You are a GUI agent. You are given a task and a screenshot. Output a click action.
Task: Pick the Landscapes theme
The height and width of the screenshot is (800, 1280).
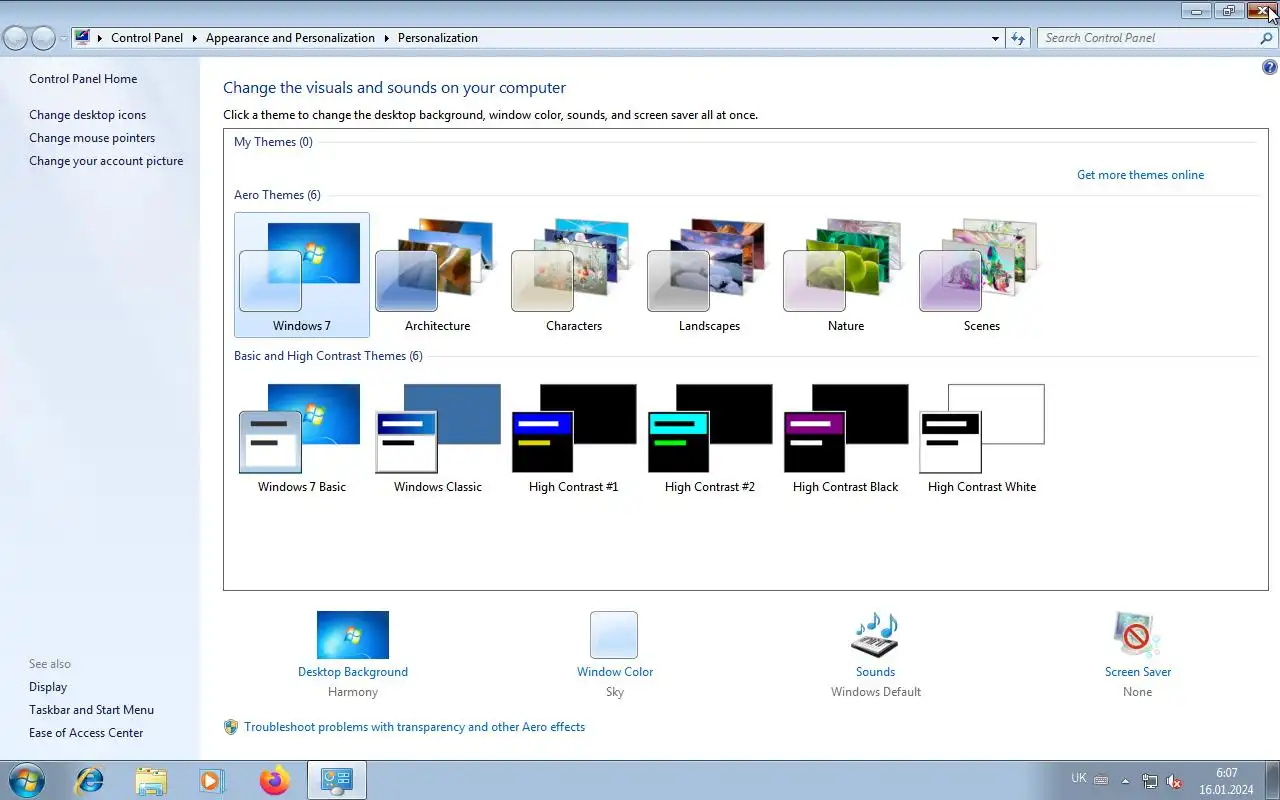coord(710,275)
